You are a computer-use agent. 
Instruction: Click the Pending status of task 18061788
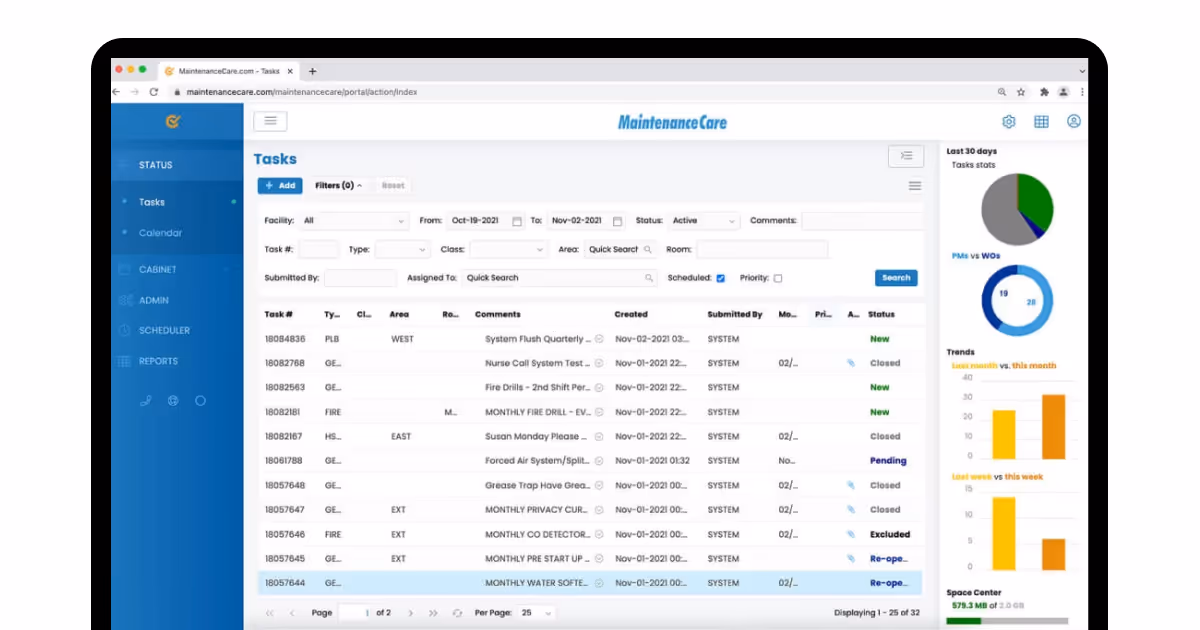click(888, 461)
